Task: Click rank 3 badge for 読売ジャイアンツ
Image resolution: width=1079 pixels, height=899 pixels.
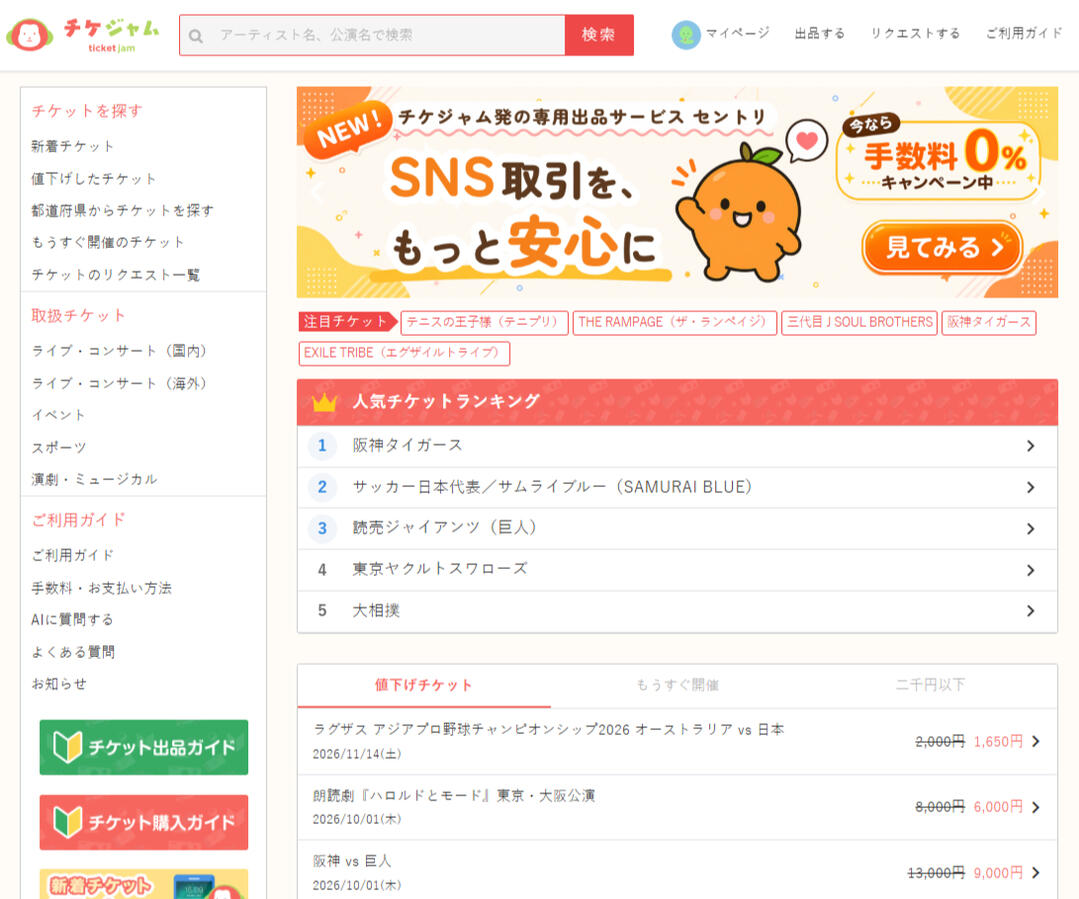Action: (x=322, y=529)
